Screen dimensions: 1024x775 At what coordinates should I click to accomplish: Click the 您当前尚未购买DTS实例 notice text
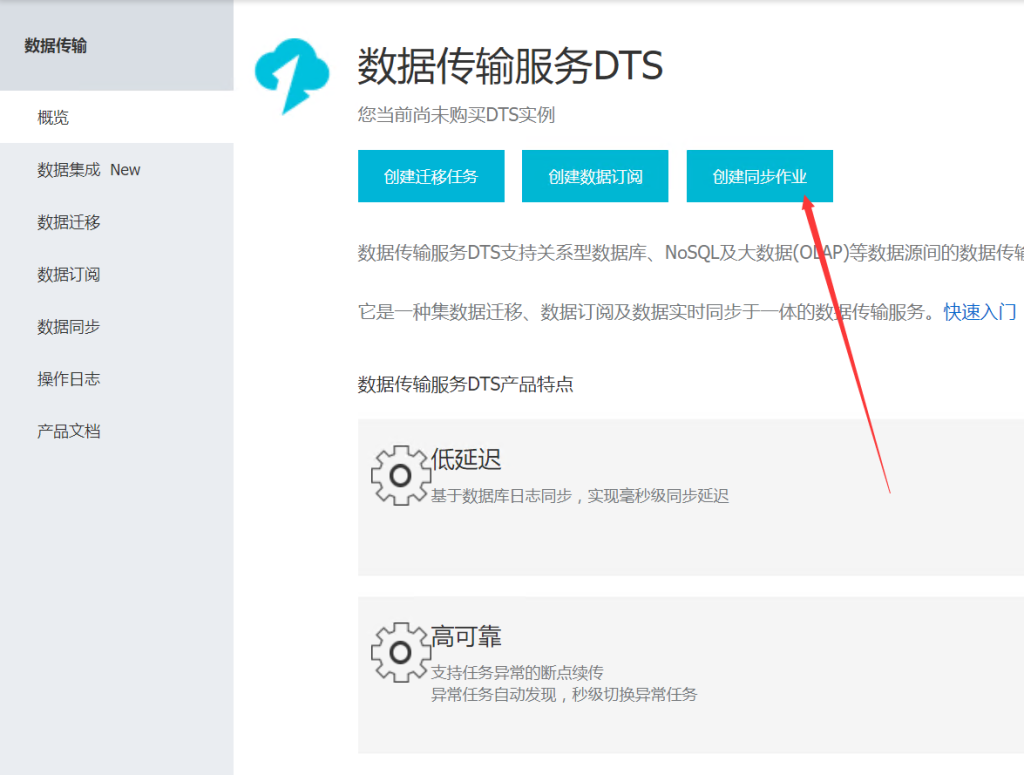(456, 115)
